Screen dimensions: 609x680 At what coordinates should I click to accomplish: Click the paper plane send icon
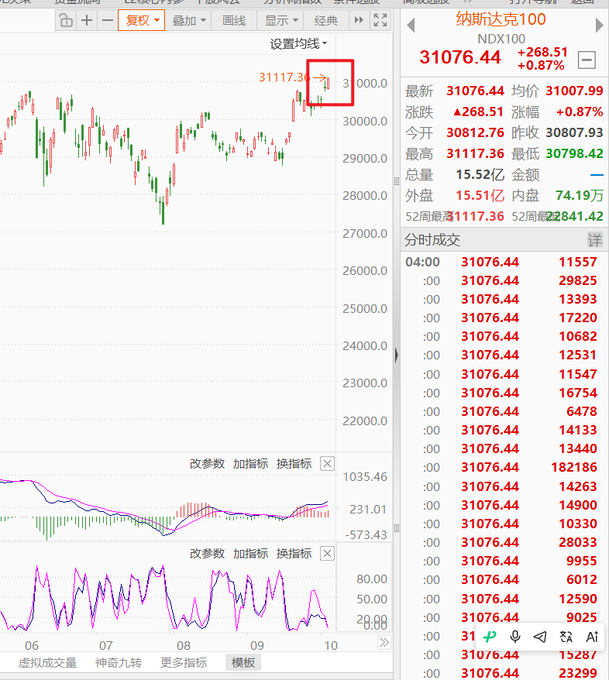click(540, 637)
